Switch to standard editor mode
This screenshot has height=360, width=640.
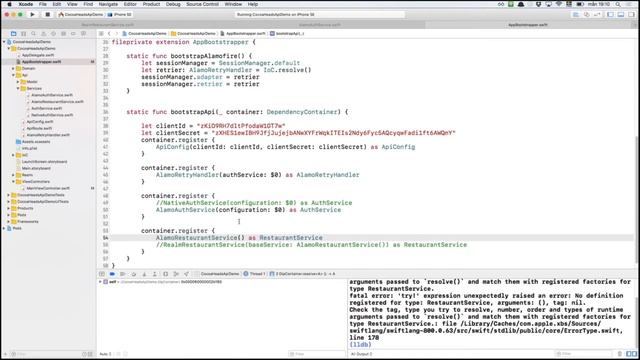pyautogui.click(x=576, y=15)
